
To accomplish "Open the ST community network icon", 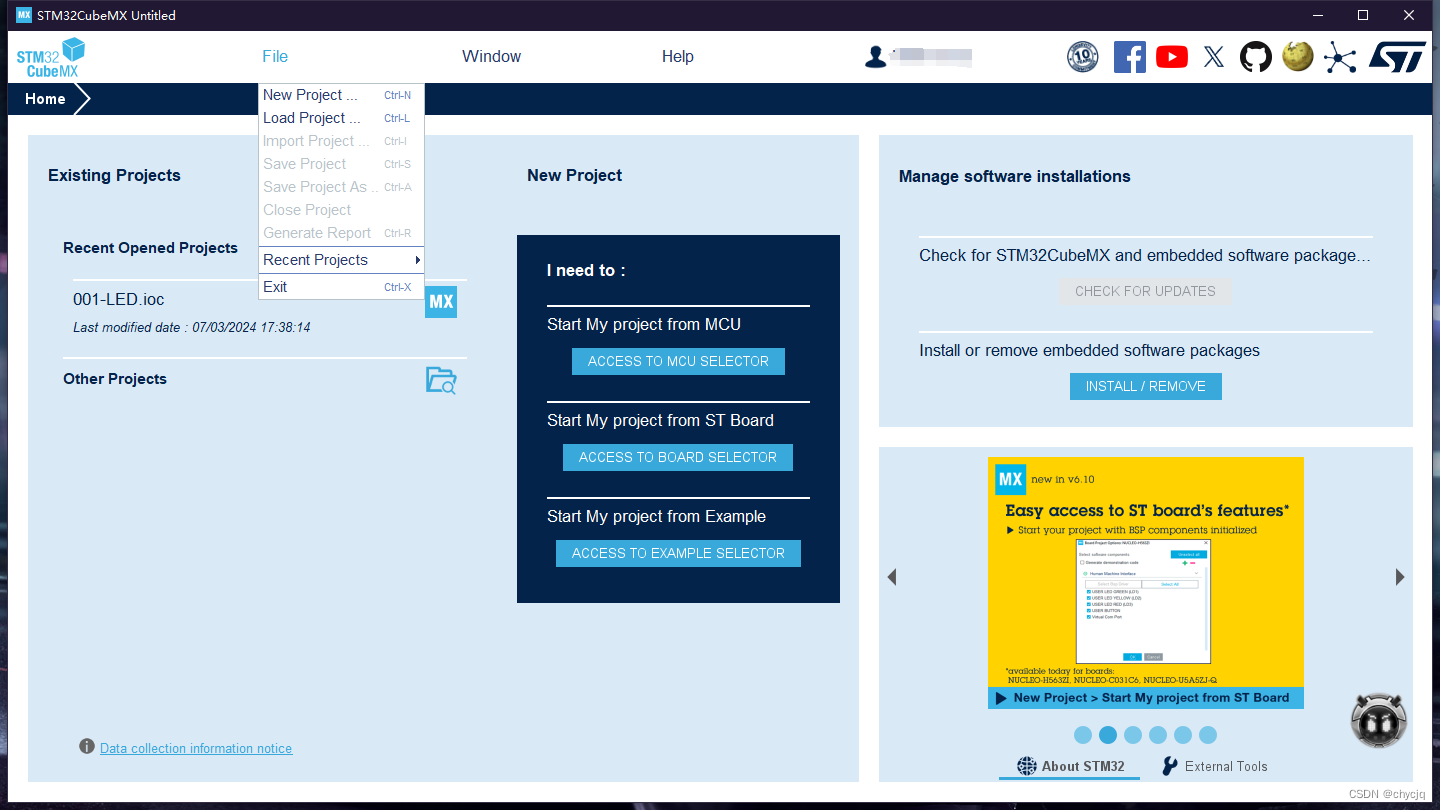I will [1340, 57].
